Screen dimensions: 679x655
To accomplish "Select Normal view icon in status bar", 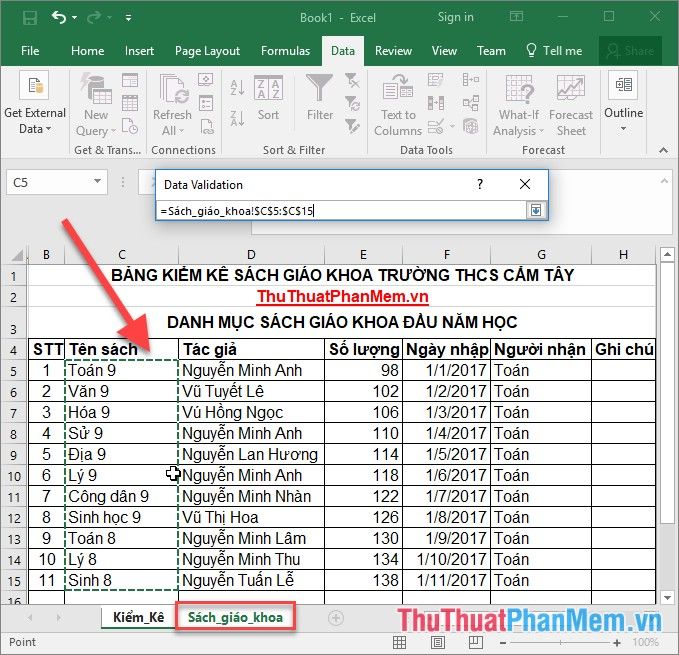I will (x=399, y=642).
